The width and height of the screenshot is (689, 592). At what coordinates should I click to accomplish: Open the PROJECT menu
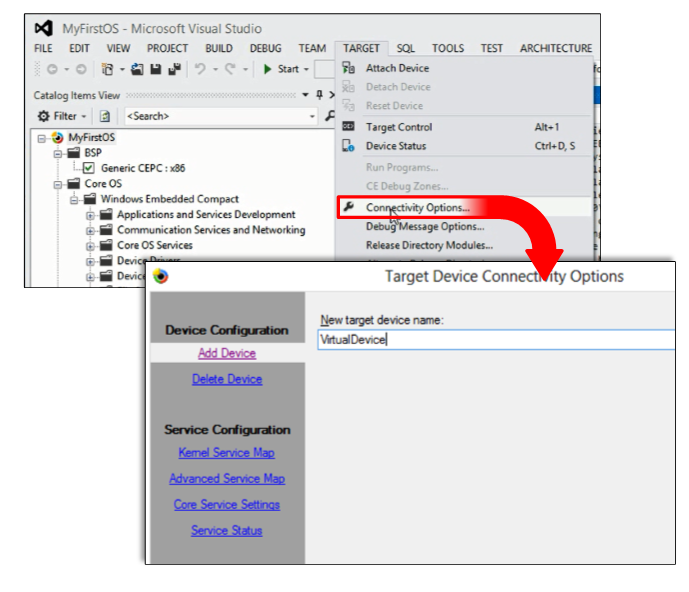(x=167, y=48)
